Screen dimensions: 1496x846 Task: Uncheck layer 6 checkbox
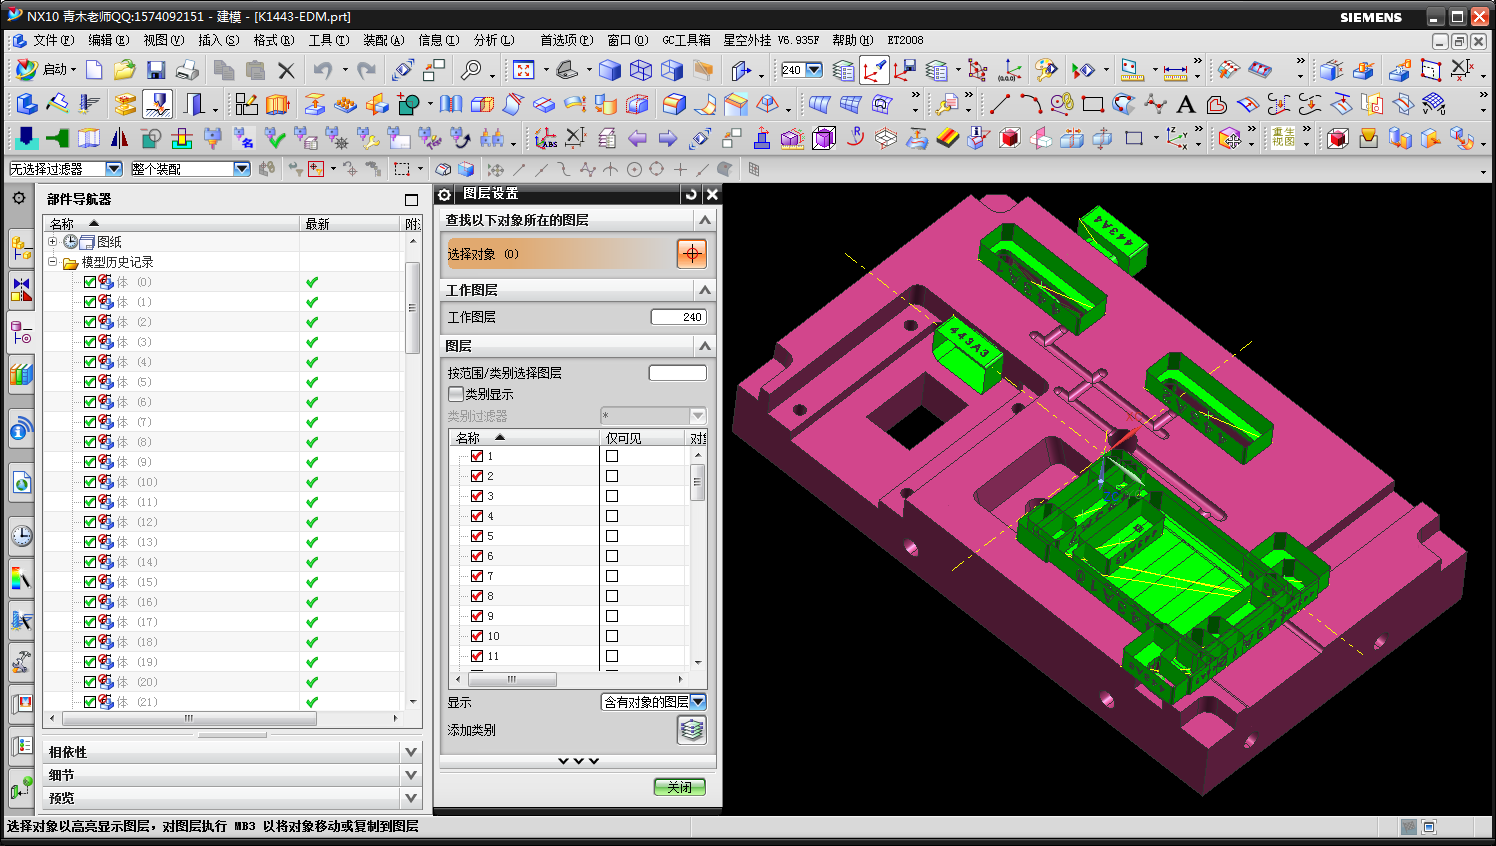477,556
